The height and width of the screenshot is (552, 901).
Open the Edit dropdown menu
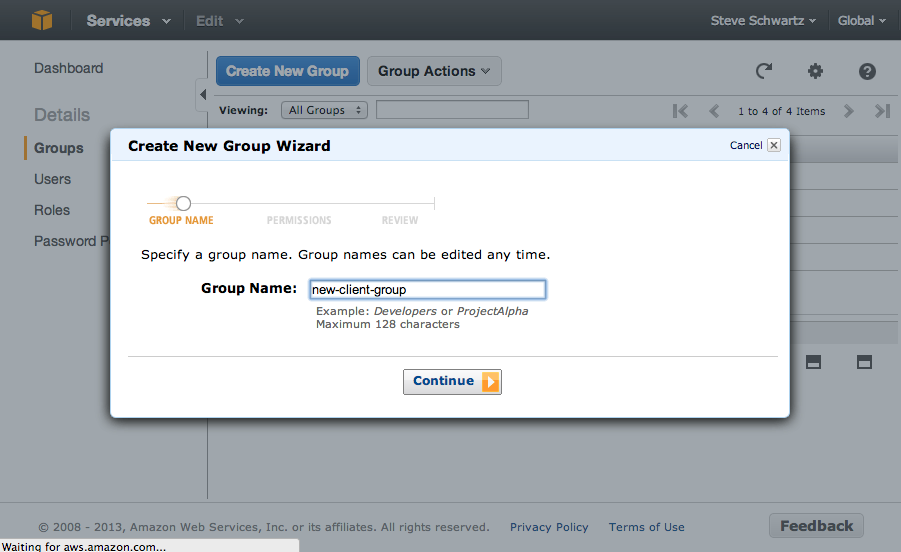(220, 21)
